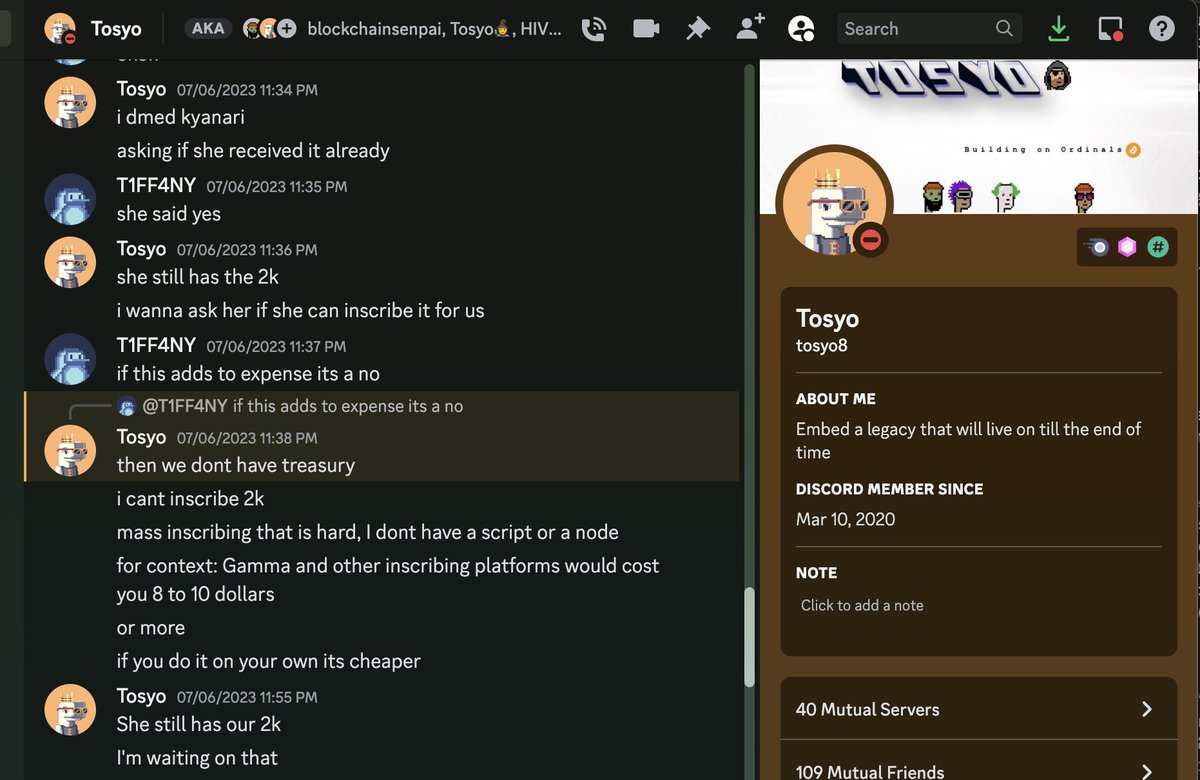
Task: Click the AKA badge in header
Action: coord(208,28)
